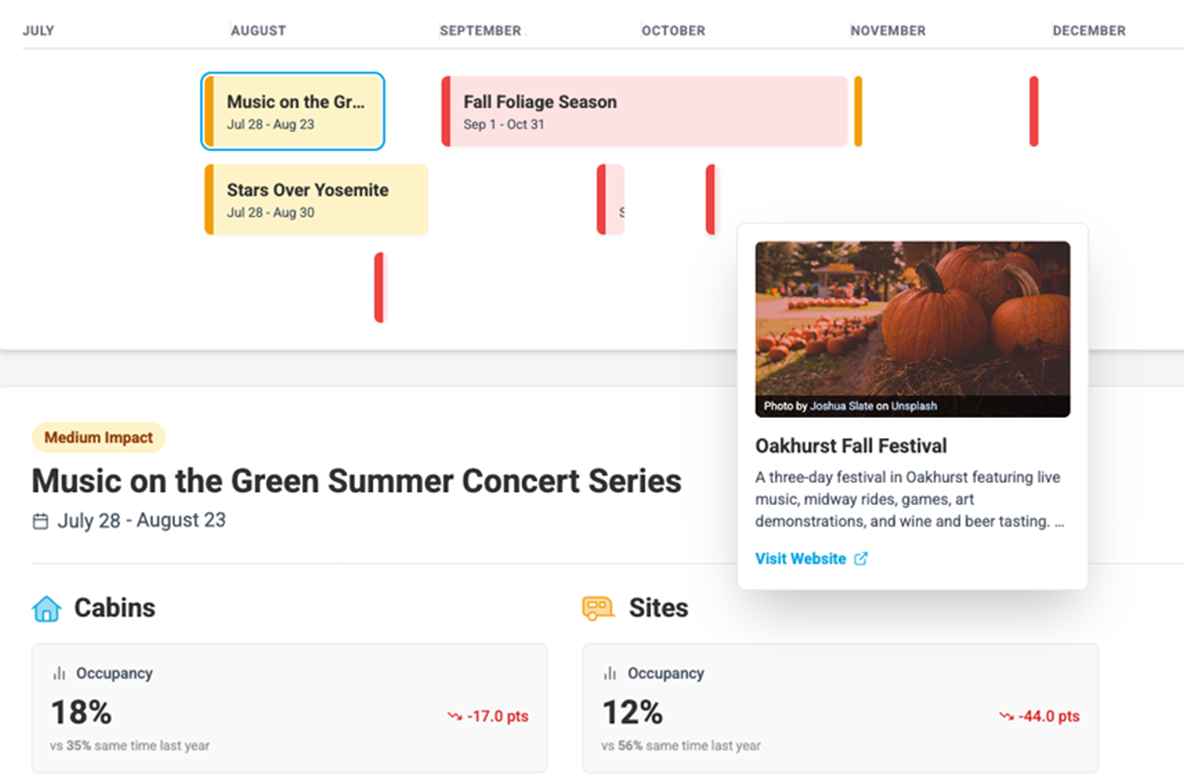
Task: Click the Cabins Occupancy 18% card
Action: pos(289,708)
